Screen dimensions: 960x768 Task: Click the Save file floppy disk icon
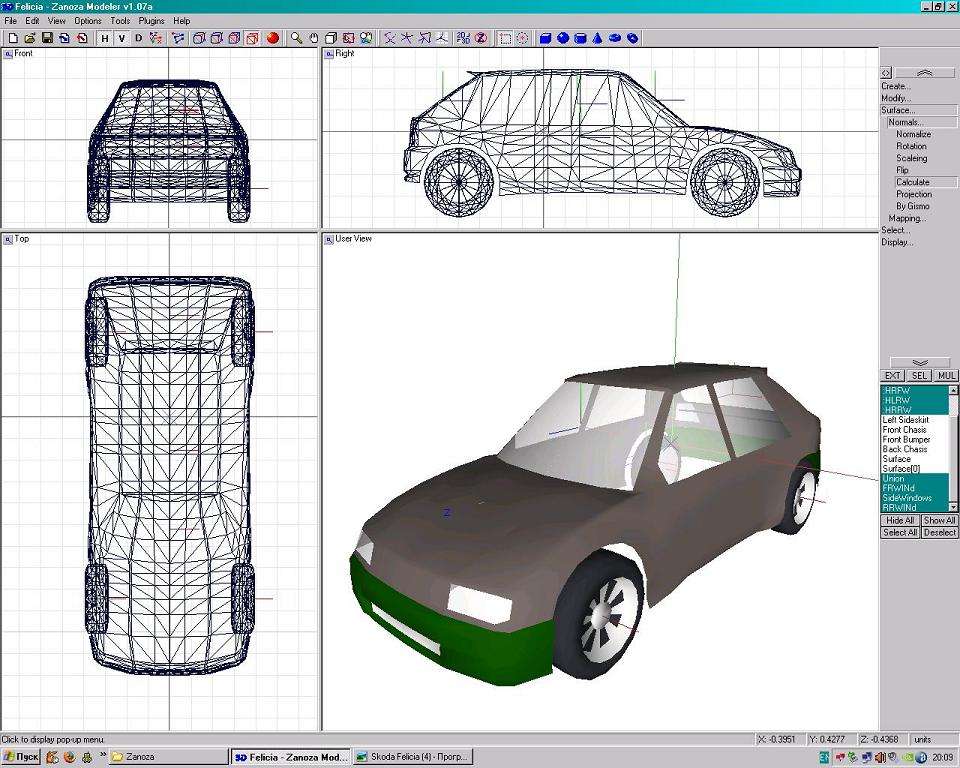coord(47,38)
